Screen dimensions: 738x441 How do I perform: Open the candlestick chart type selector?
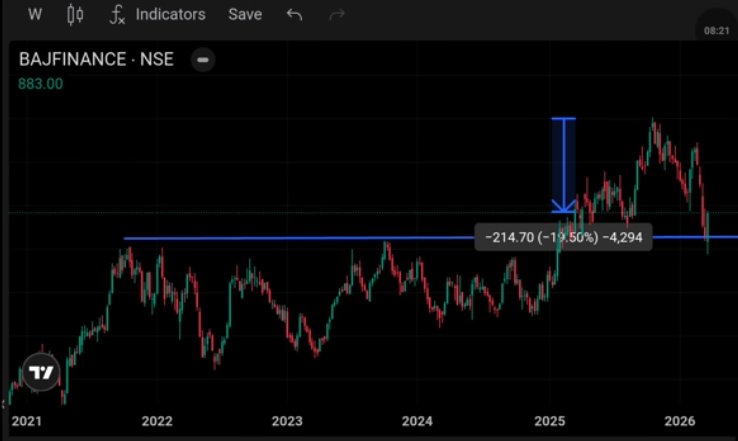[75, 15]
